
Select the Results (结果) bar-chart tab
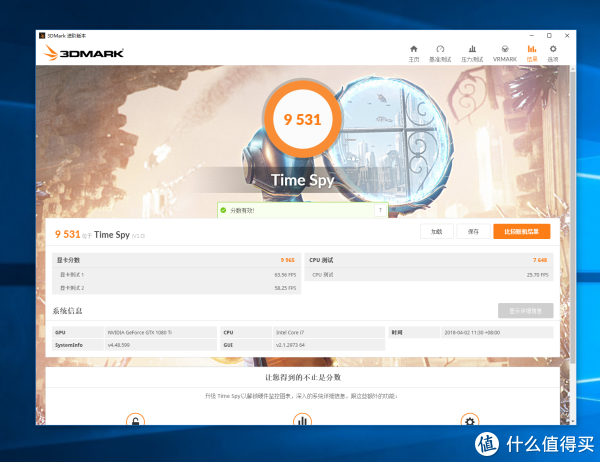pyautogui.click(x=532, y=54)
